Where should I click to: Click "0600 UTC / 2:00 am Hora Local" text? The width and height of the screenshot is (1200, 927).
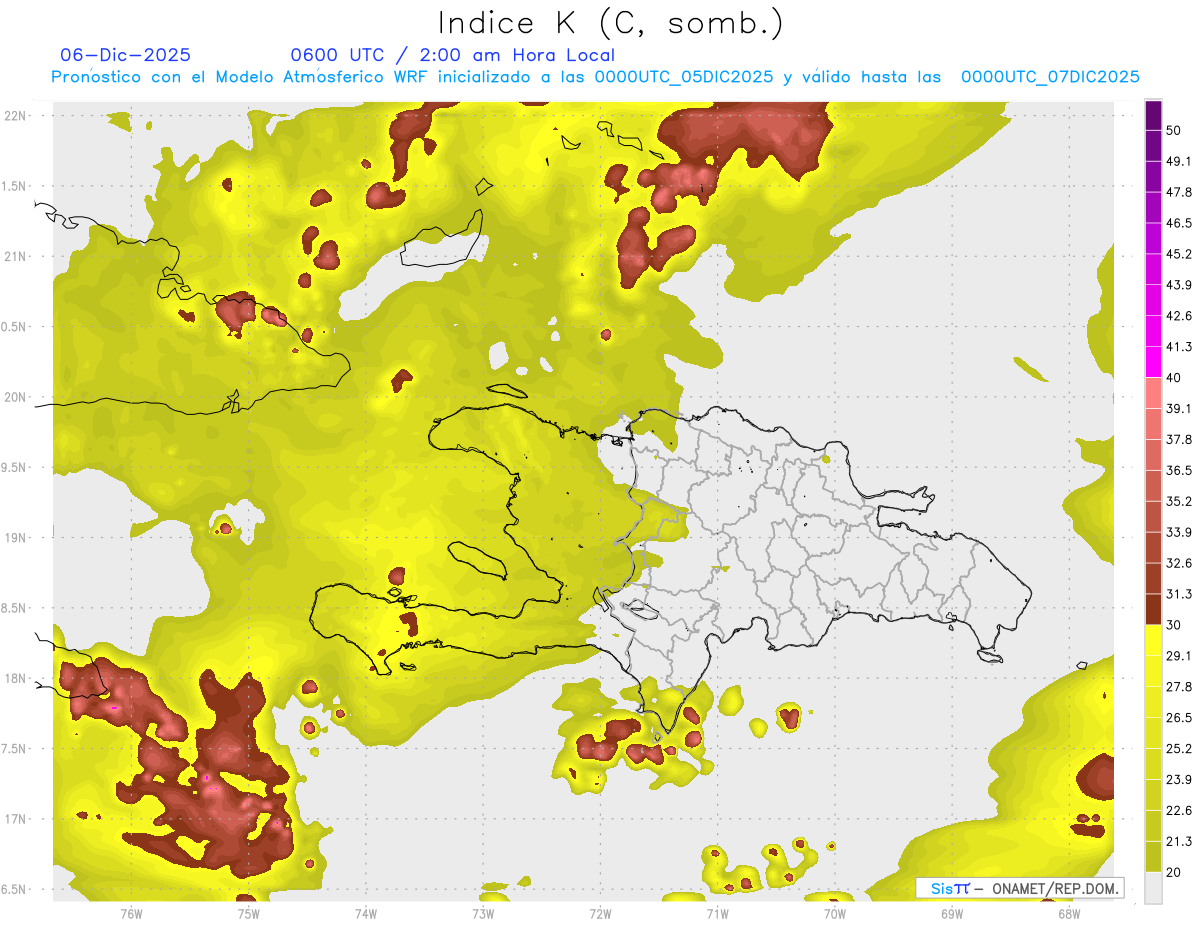(x=452, y=55)
